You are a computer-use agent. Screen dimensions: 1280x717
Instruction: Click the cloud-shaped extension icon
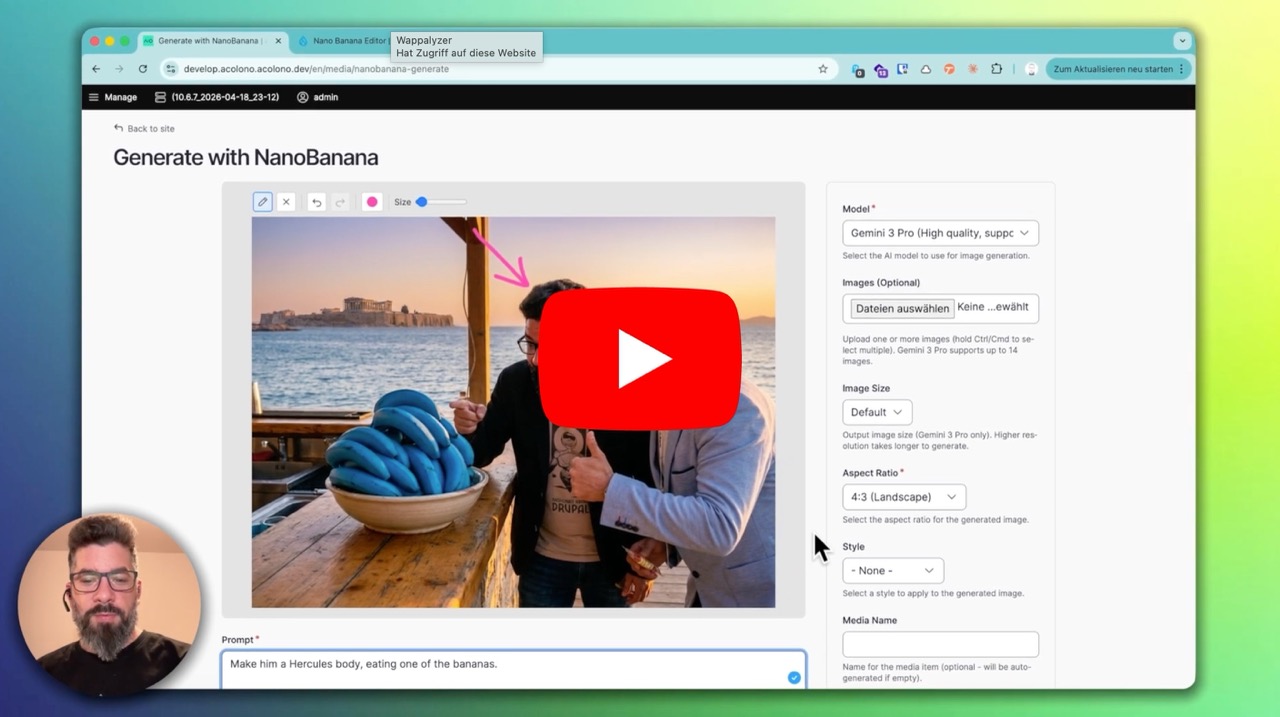[926, 69]
